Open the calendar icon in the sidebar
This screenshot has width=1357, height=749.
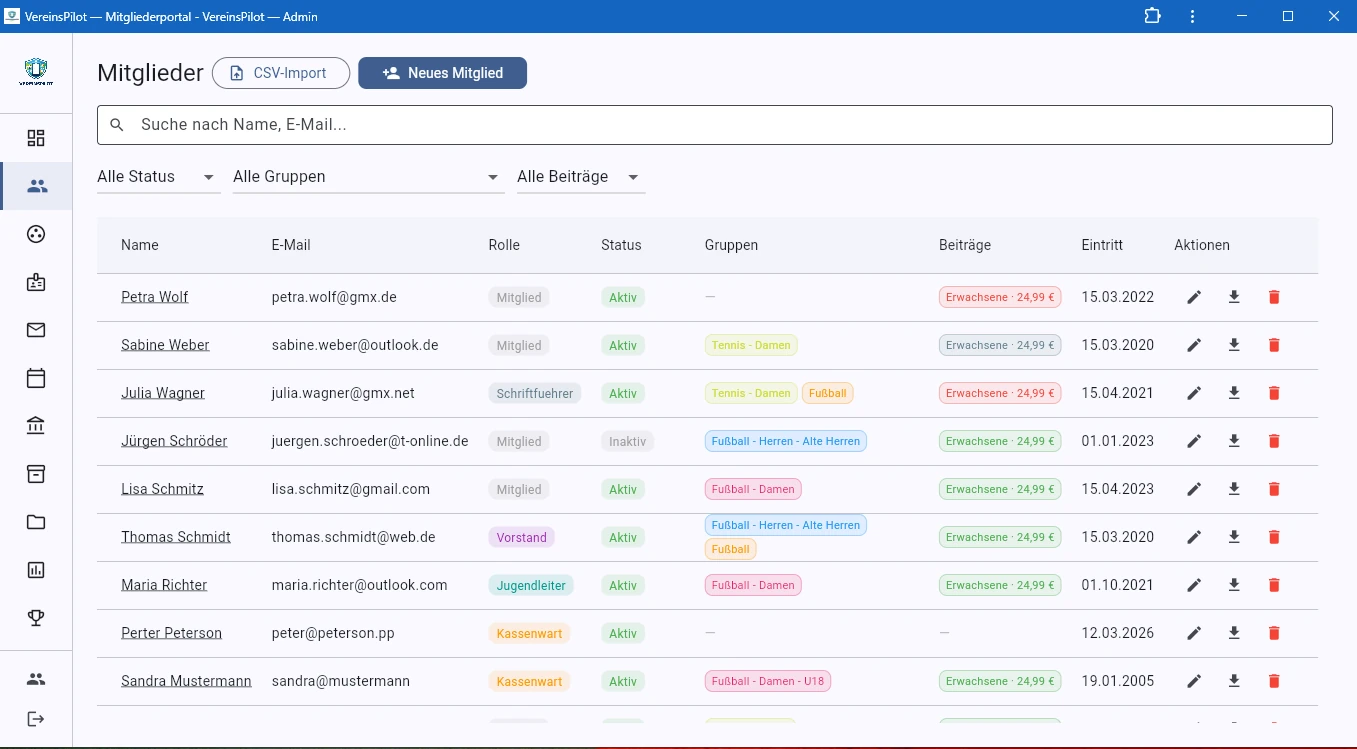point(36,378)
